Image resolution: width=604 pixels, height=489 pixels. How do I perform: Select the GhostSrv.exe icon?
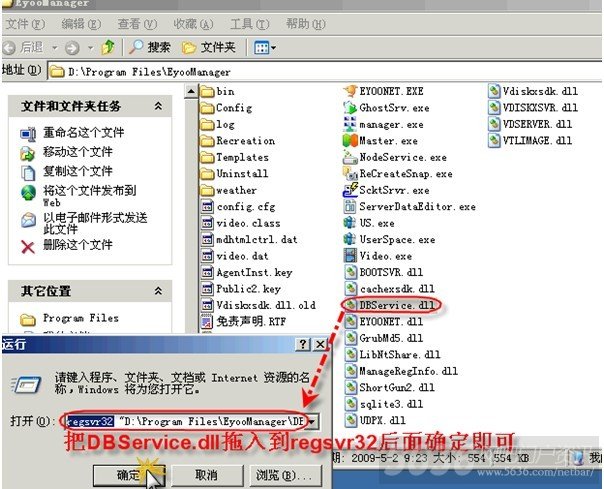350,108
